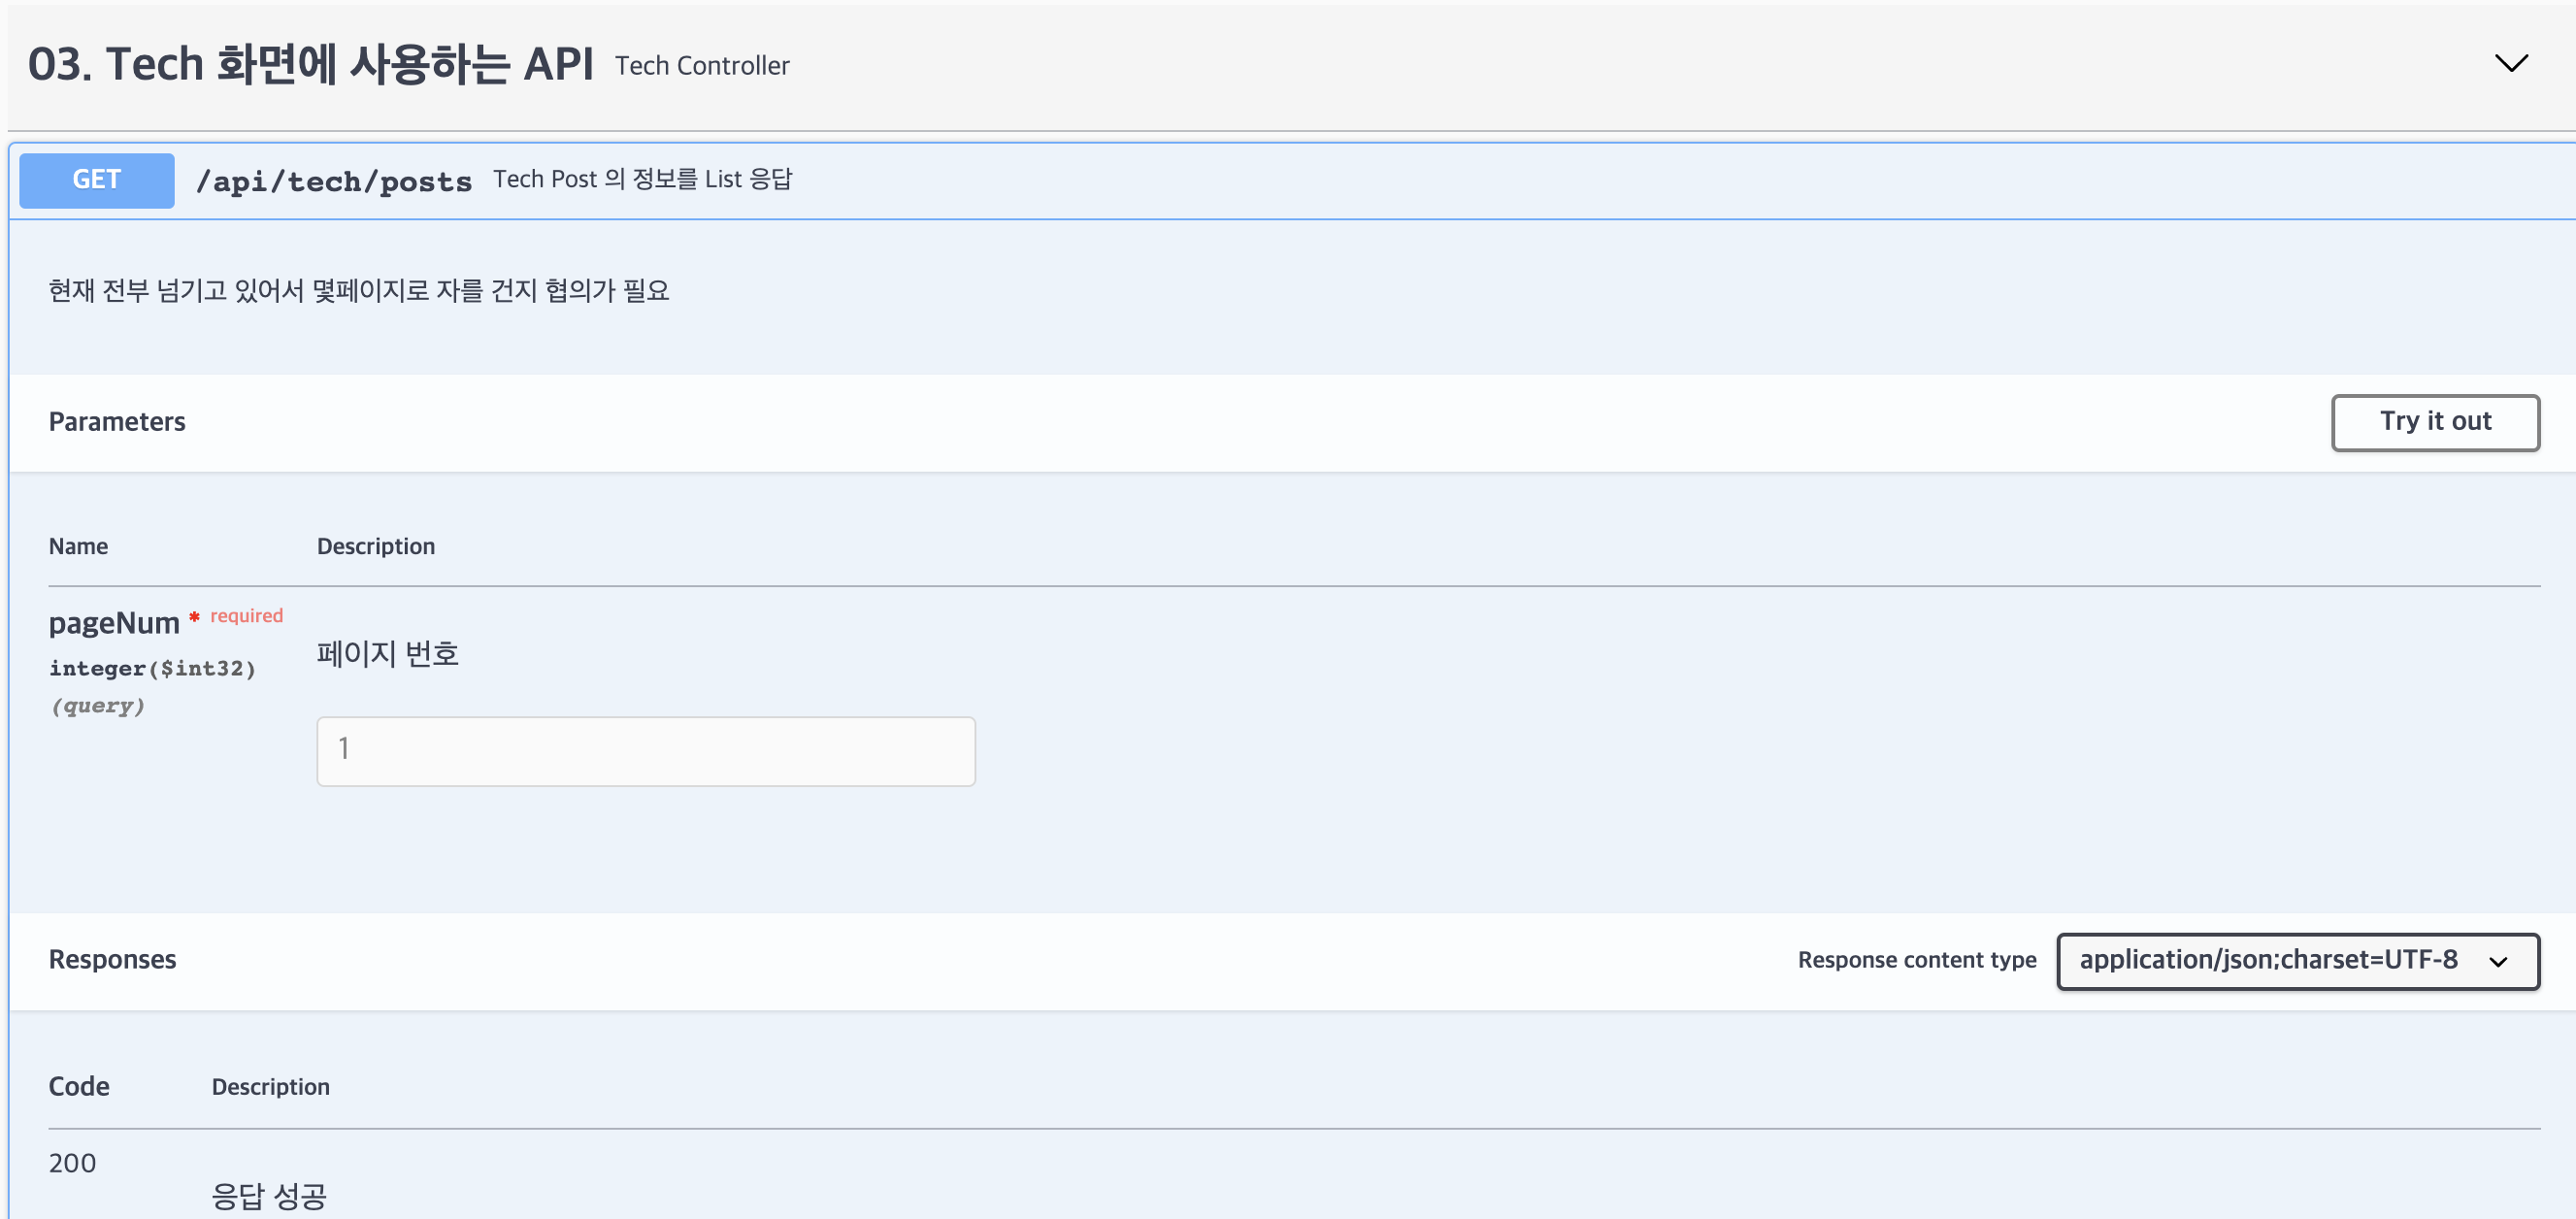Click the 200 response code
Screen dimensions: 2576x1219
[x=72, y=1163]
